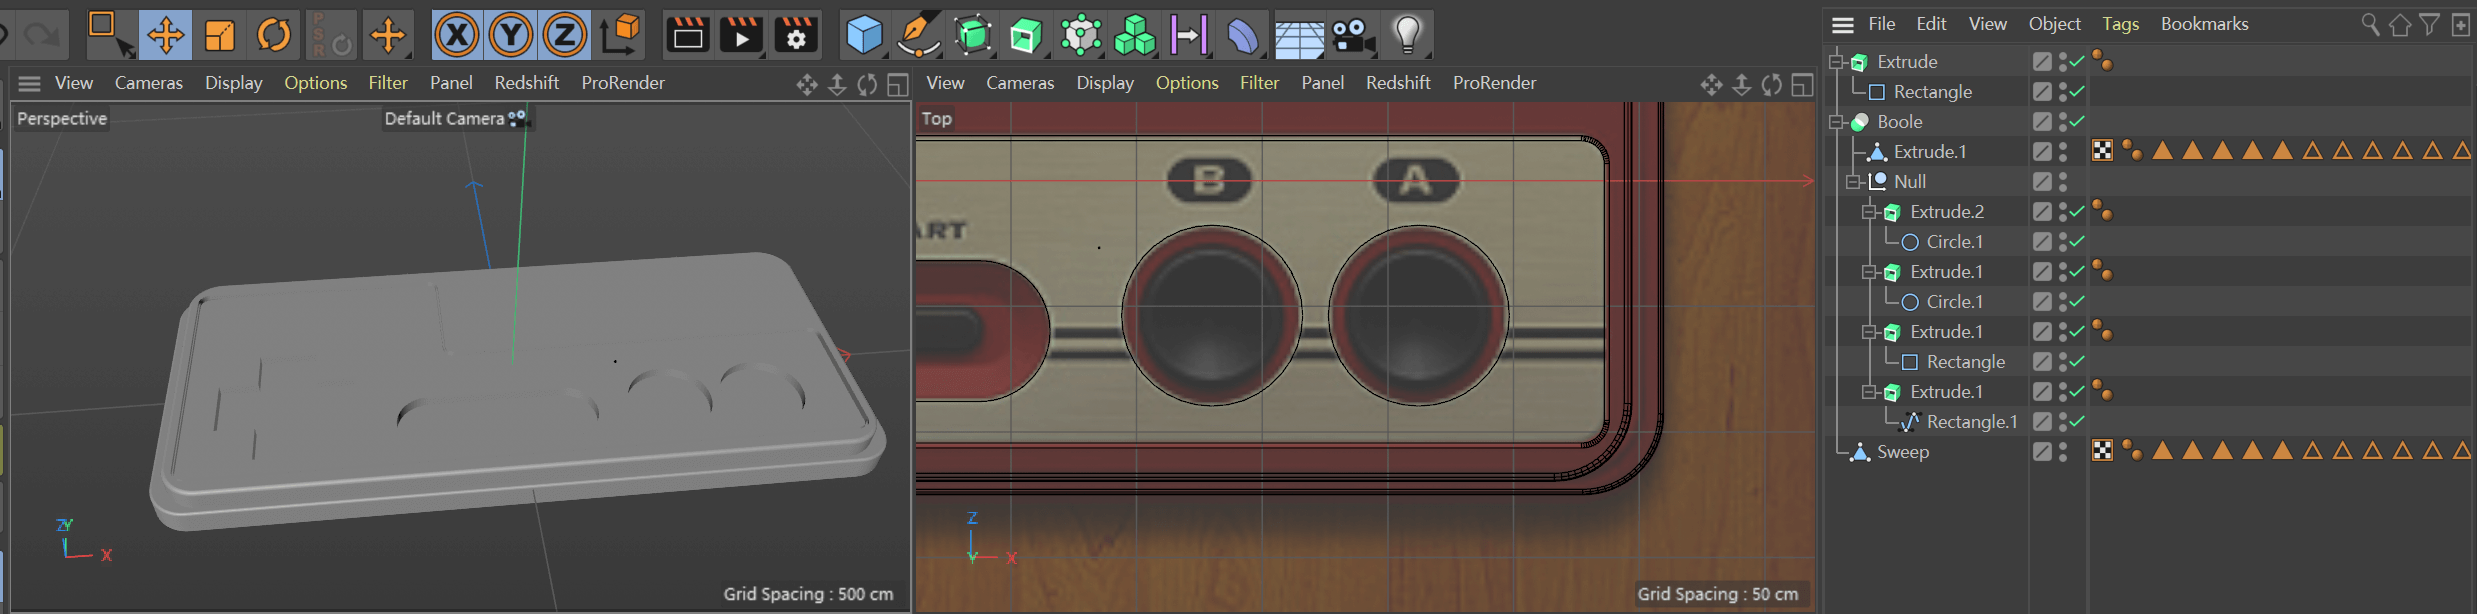Add a Light object

tap(1407, 35)
